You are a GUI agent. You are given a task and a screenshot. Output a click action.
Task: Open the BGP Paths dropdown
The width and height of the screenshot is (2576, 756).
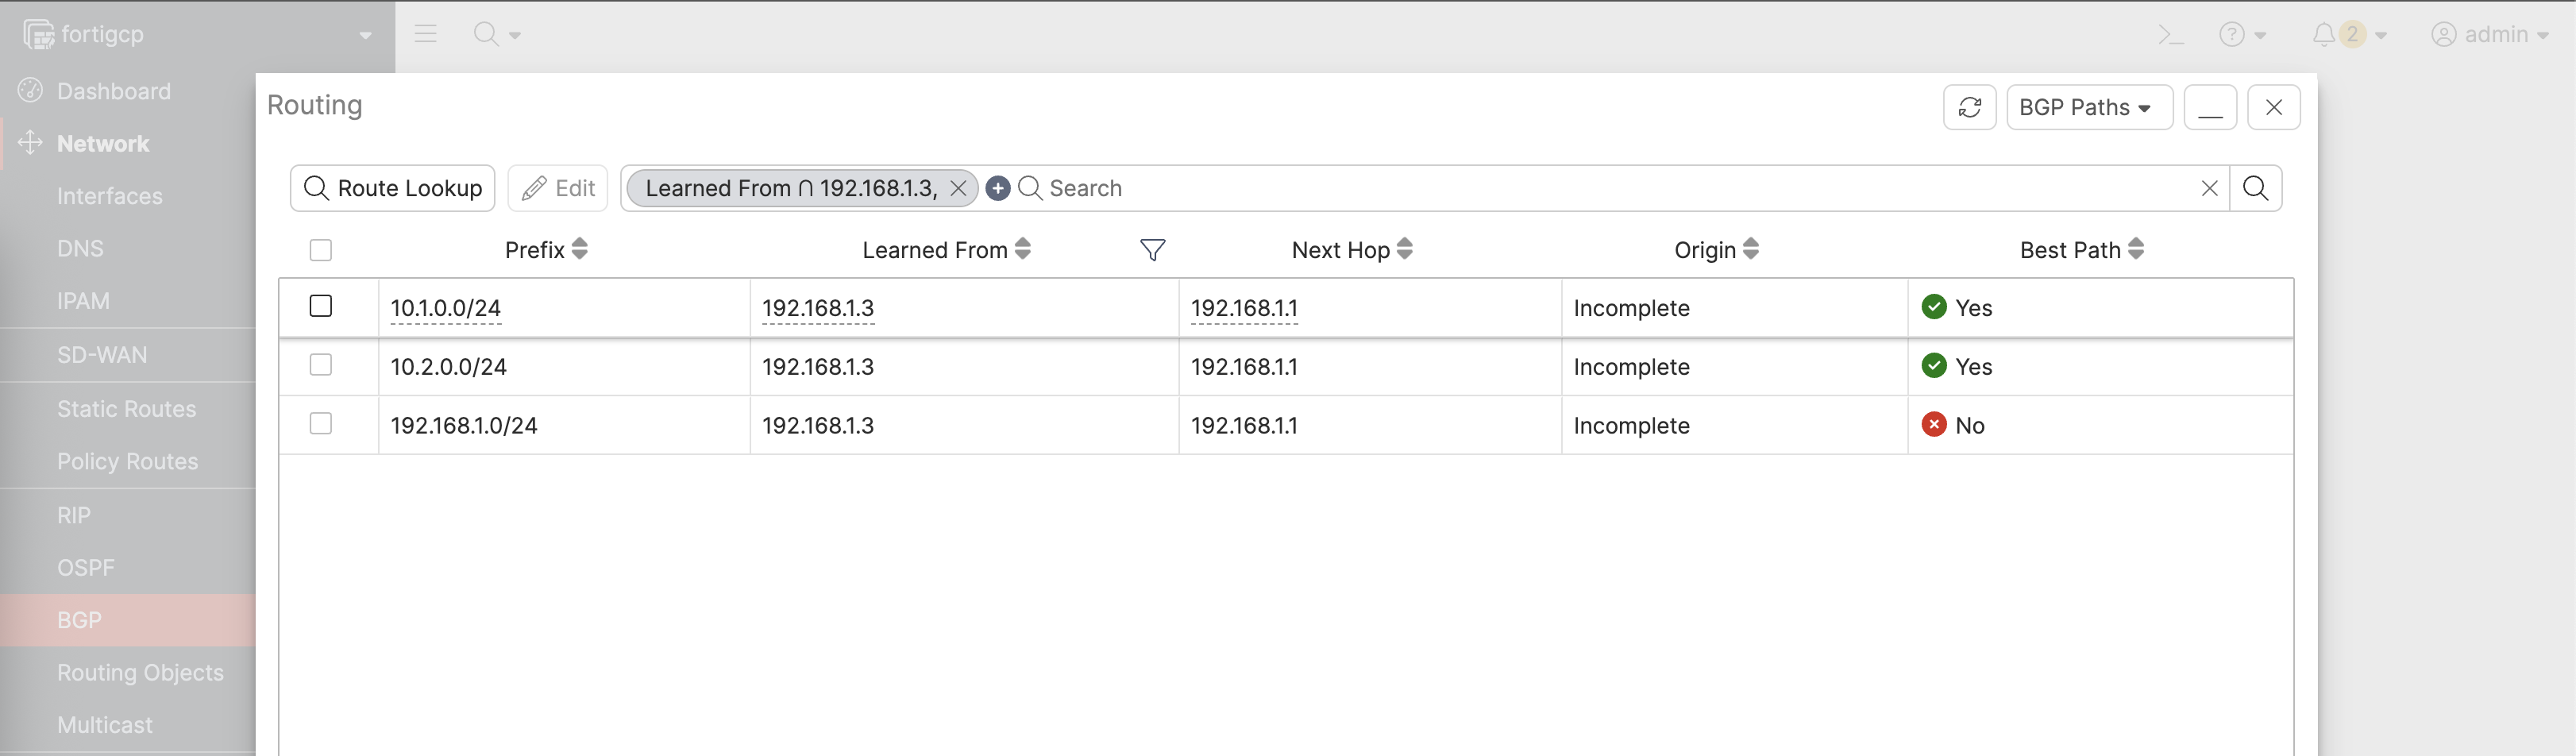(2088, 107)
